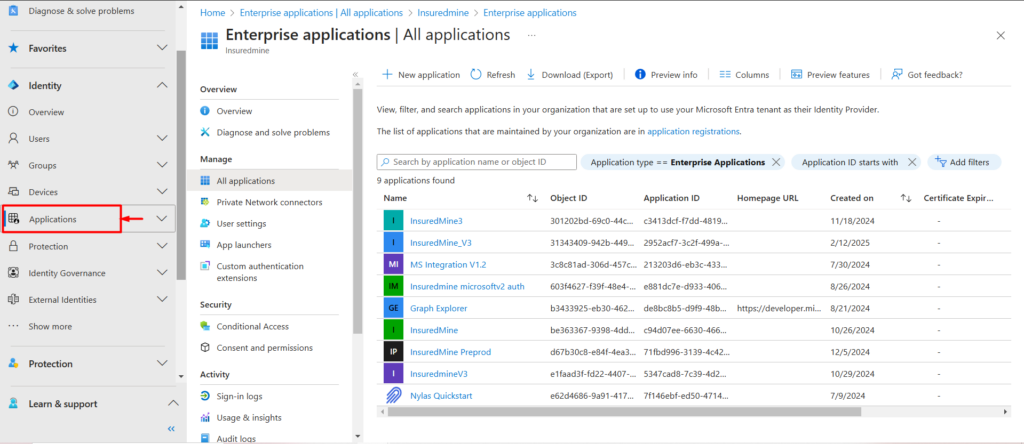Open Preview features
The width and height of the screenshot is (1024, 444).
[x=830, y=75]
